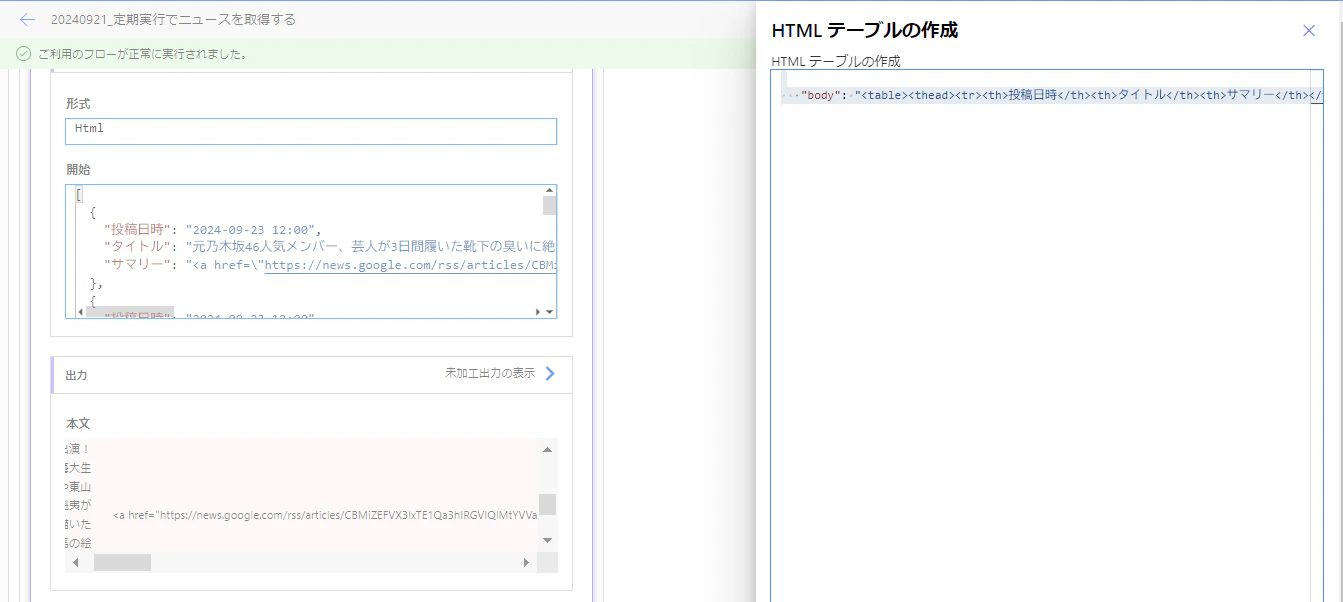Viewport: 1343px width, 602px height.
Task: Click the 投稿日時 value 2024-09-23 12:00
Action: tap(251, 229)
